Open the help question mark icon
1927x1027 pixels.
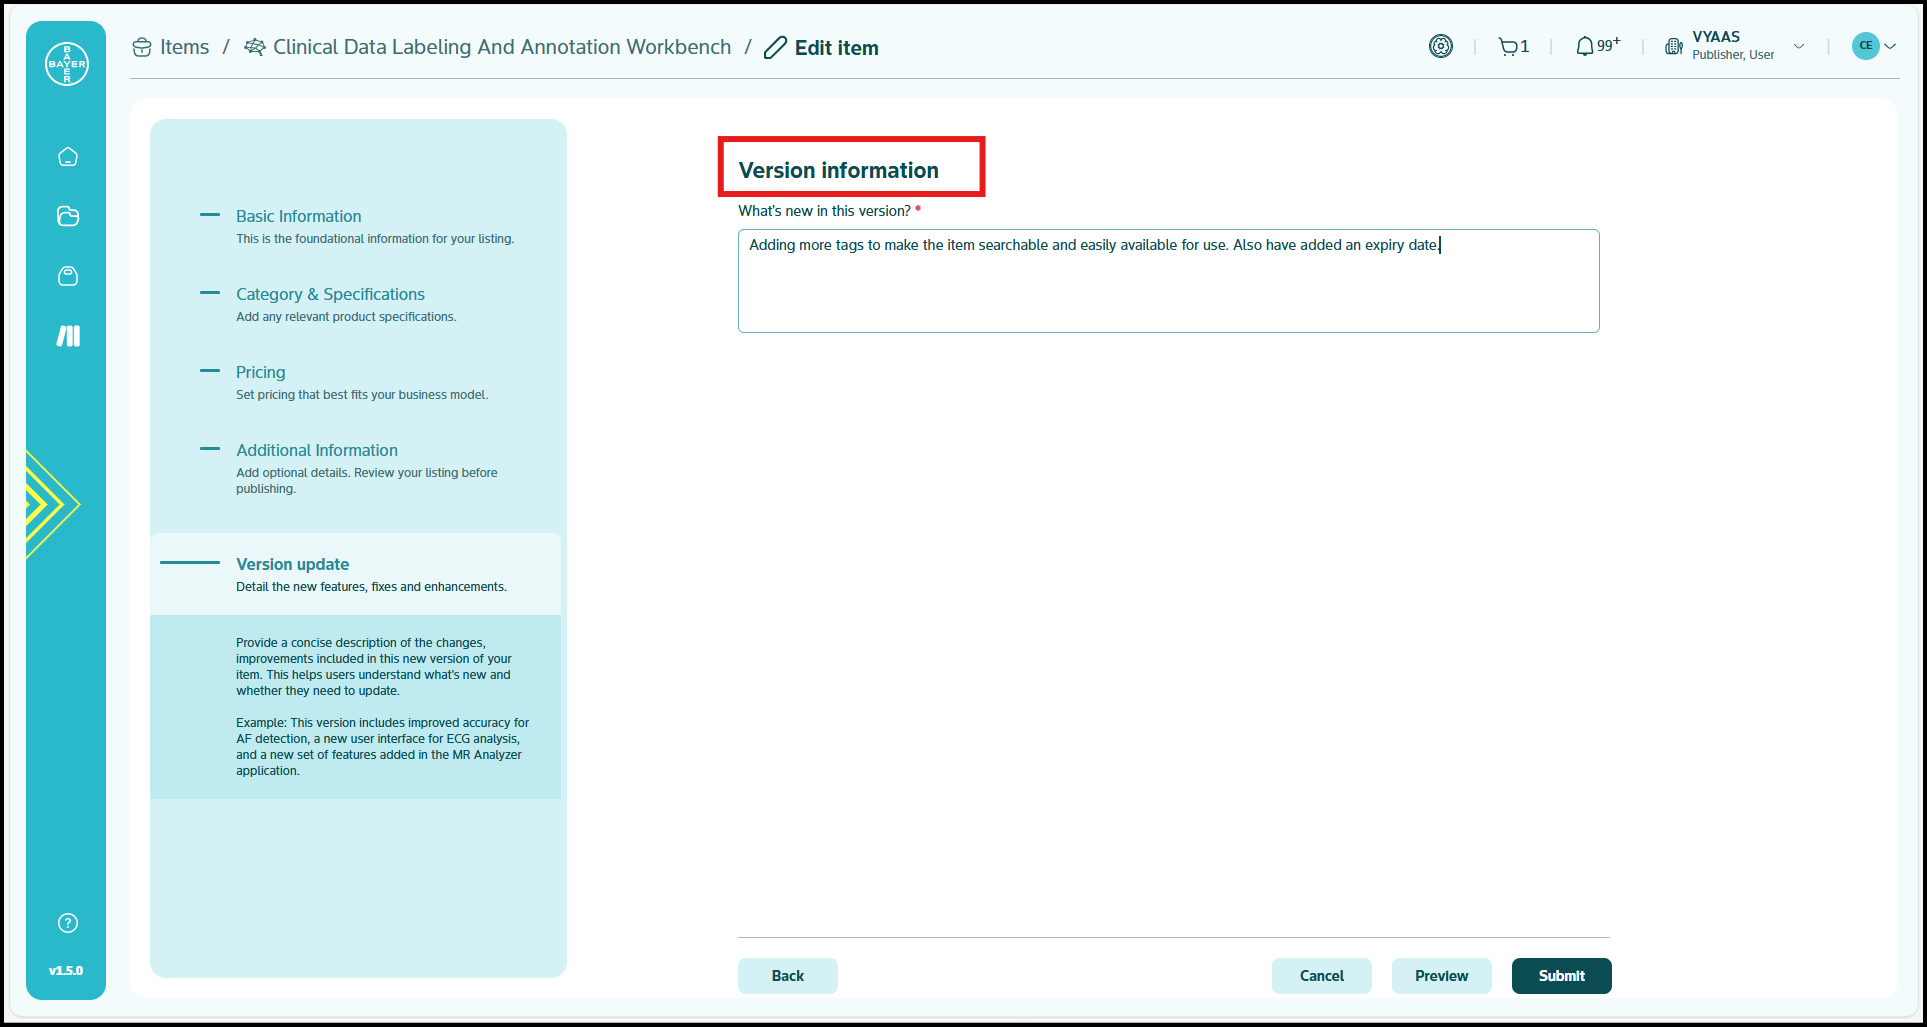(x=68, y=923)
